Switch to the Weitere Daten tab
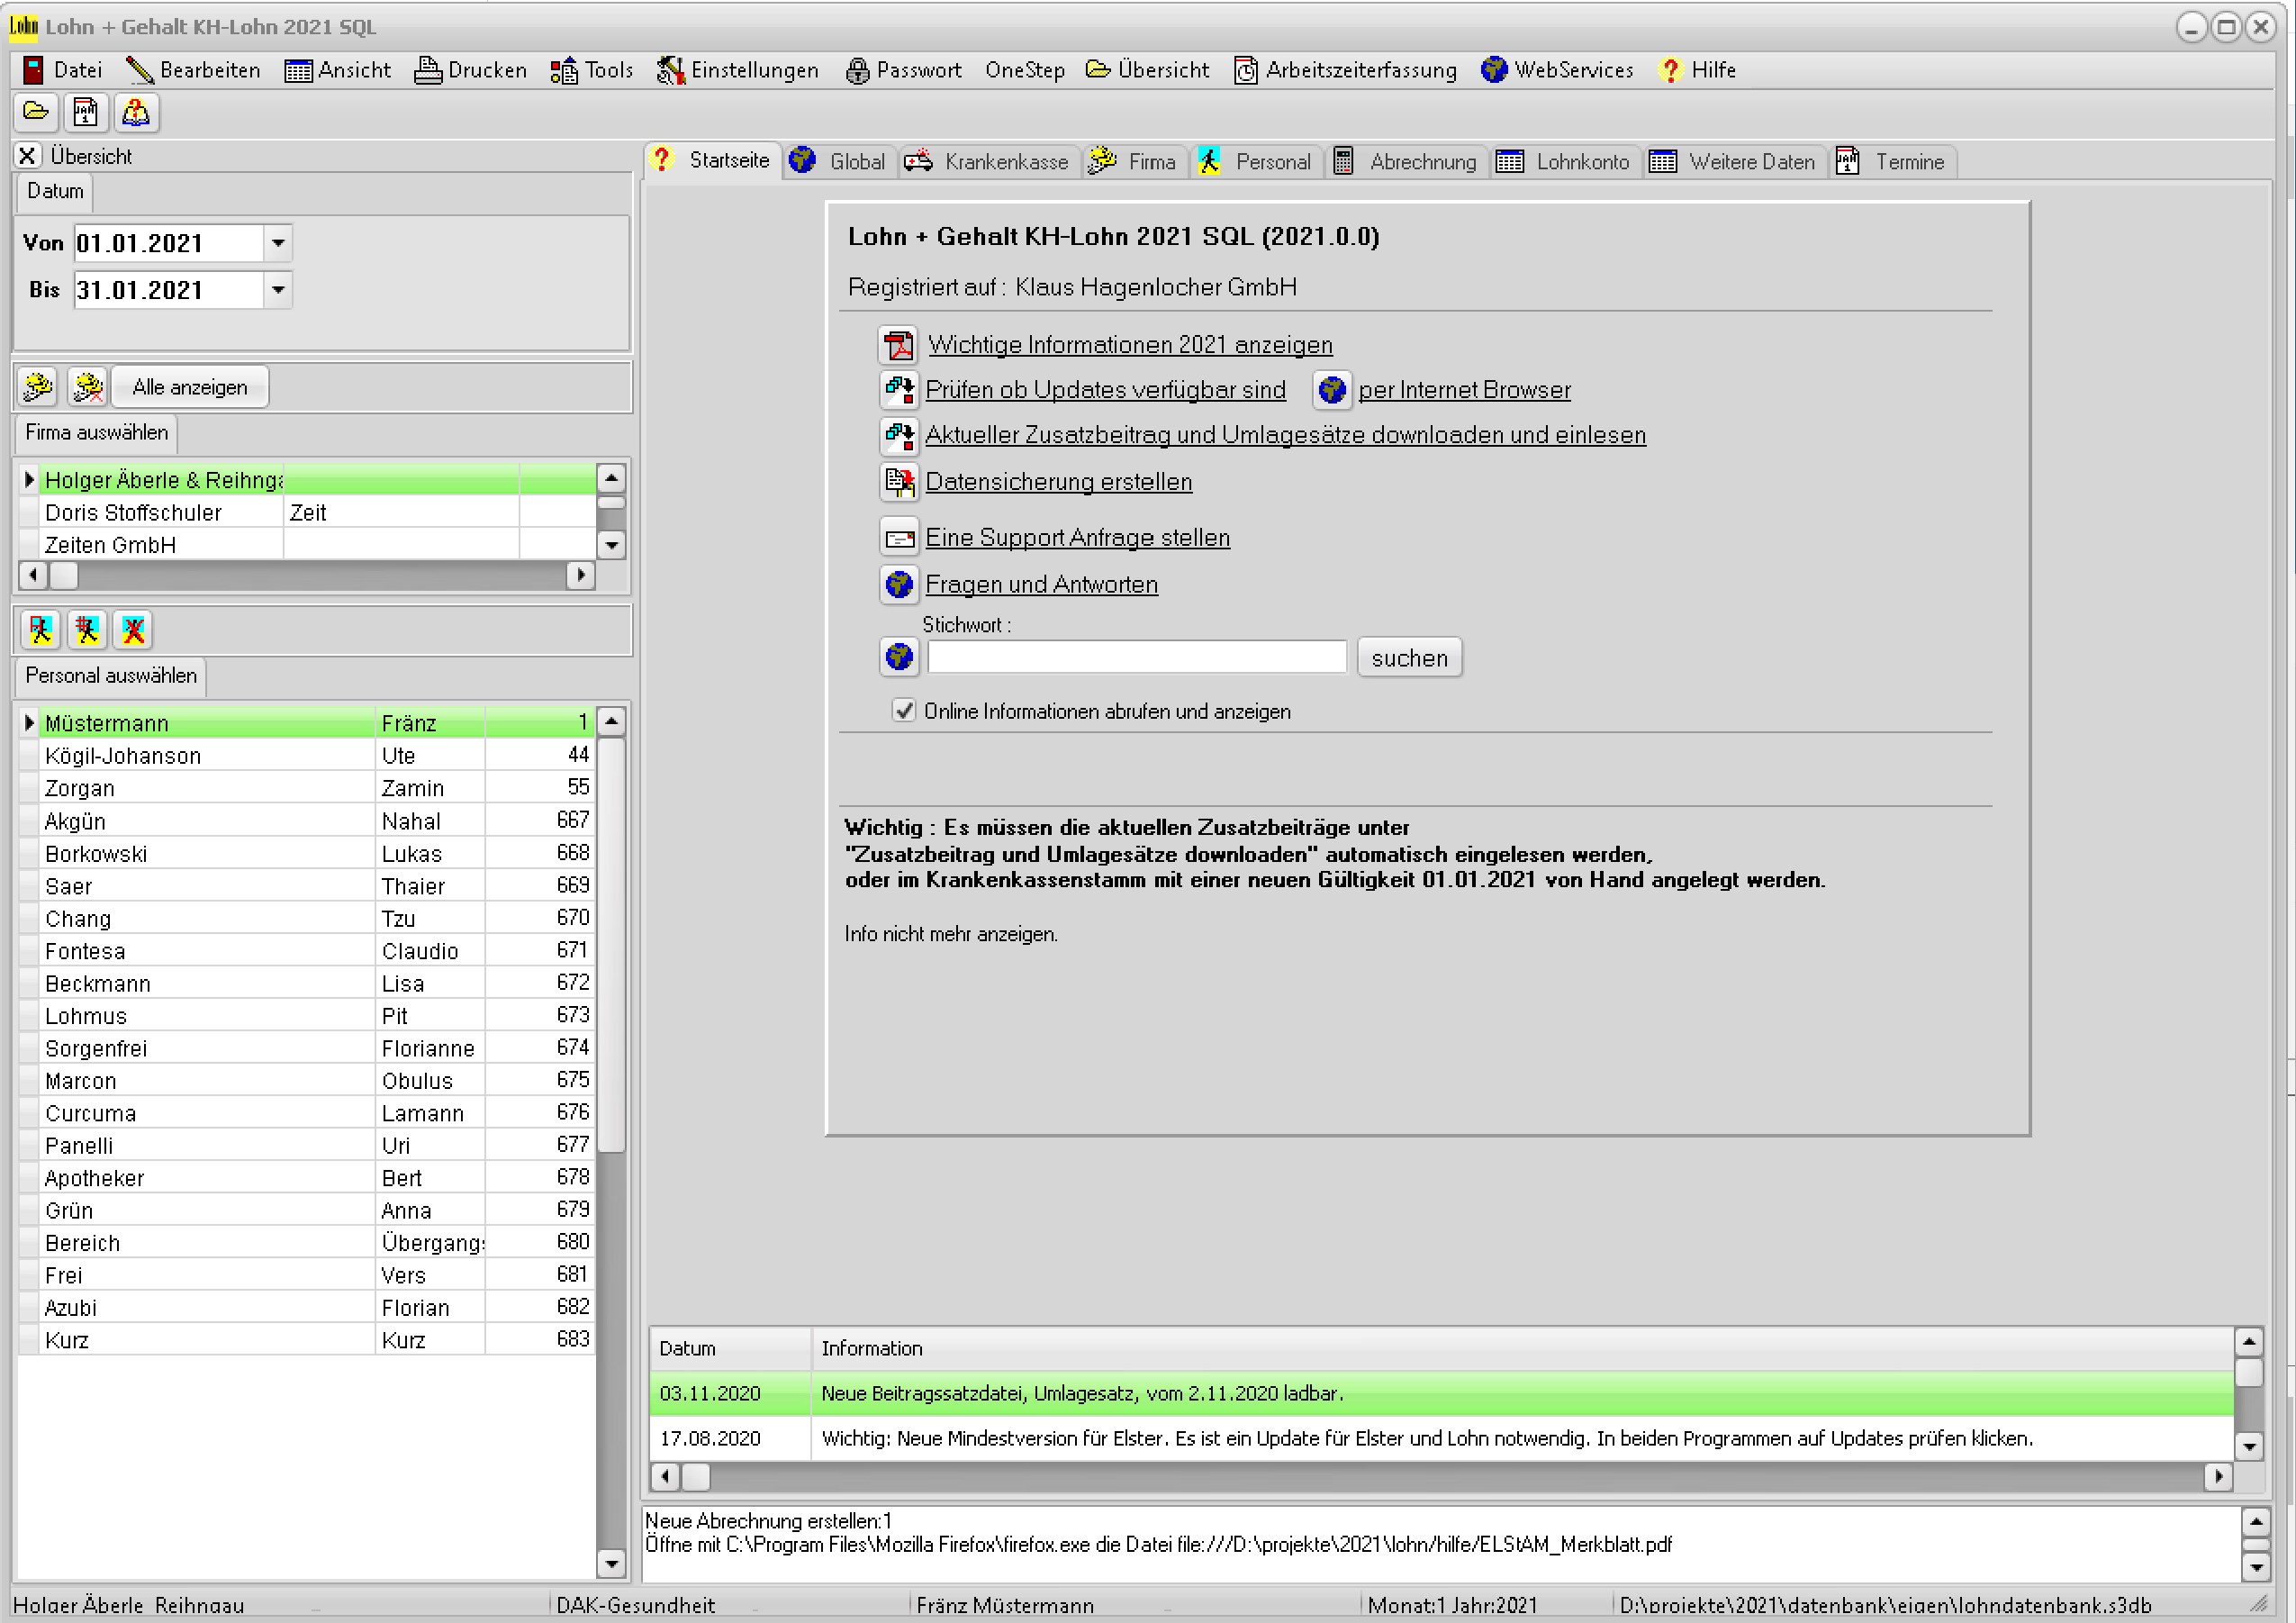The height and width of the screenshot is (1623, 2296). coord(1736,162)
